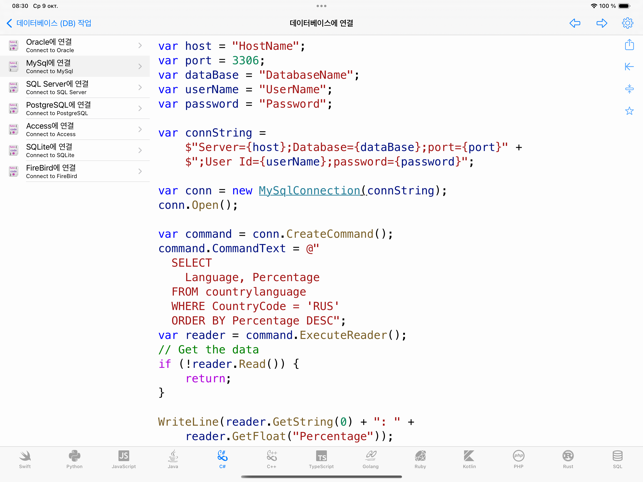Open Access에 연결 topic
643x482 pixels.
75,129
